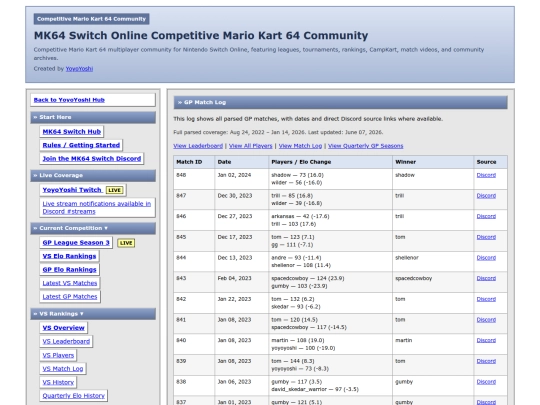Screen dimensions: 540x405
Task: Open Back to YoyoYoshi Hub link
Action: click(69, 100)
